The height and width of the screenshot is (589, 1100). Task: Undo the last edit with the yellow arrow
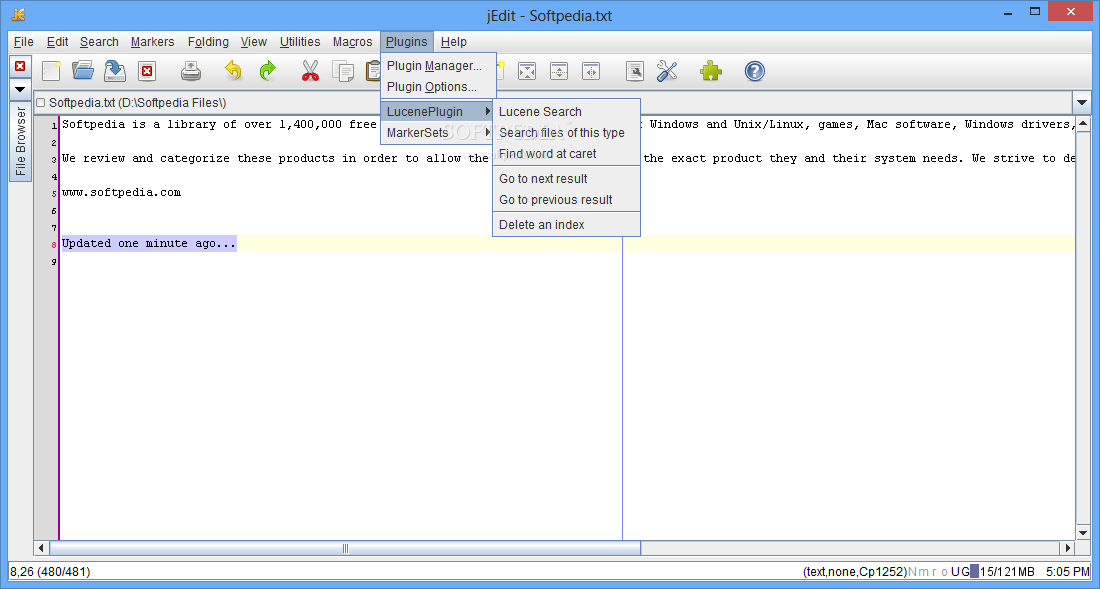coord(234,71)
